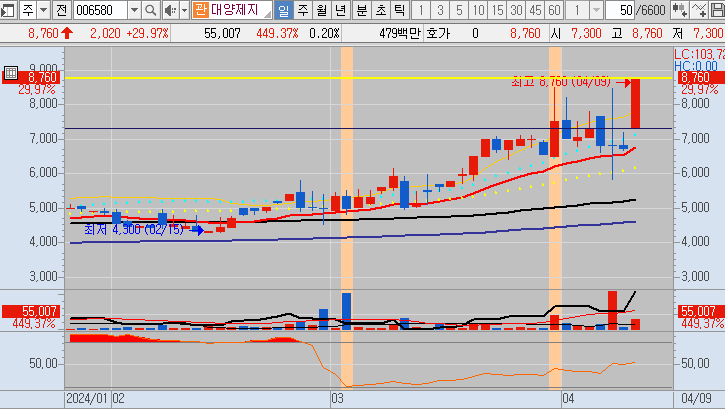Select the 10 interval button
The image size is (725, 409).
478,10
